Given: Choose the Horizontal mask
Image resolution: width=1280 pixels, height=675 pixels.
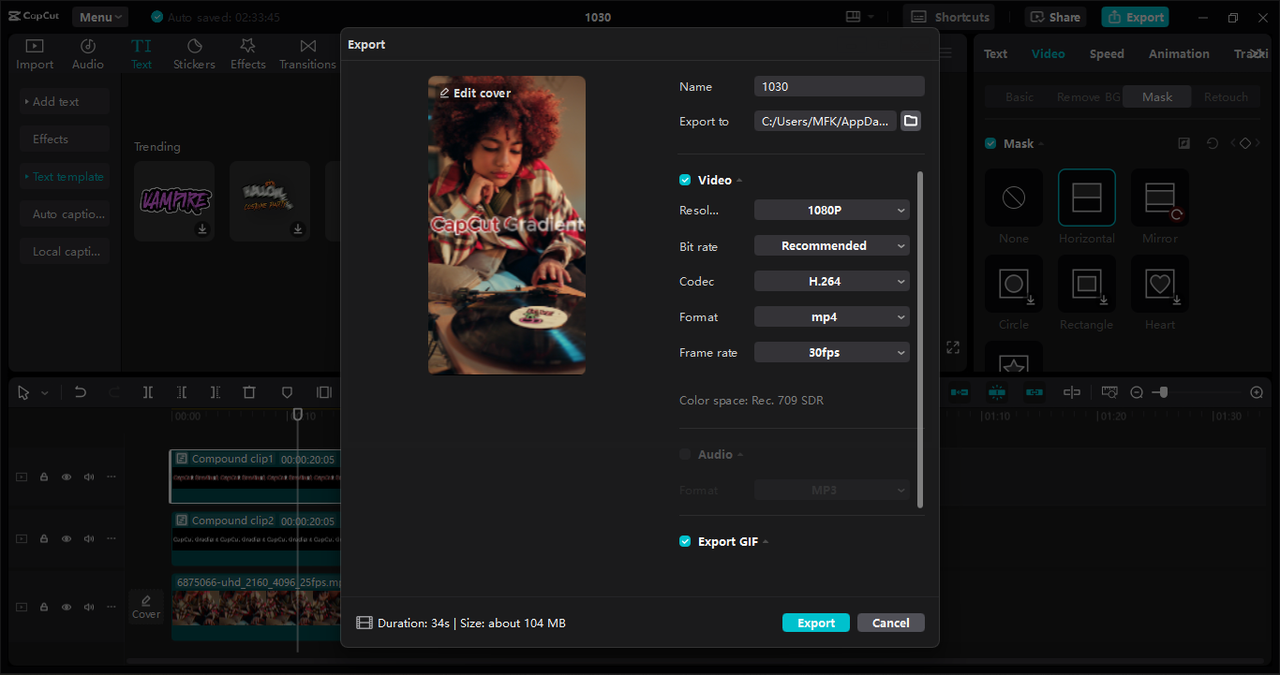Looking at the screenshot, I should click(x=1087, y=198).
